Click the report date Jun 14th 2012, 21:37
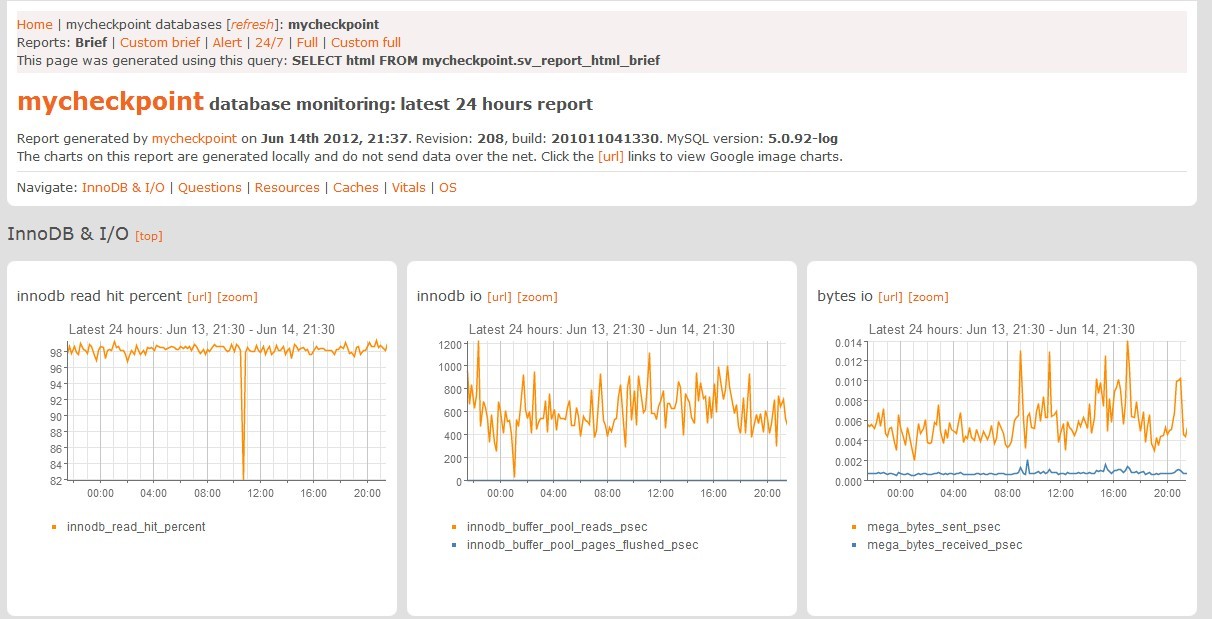Image resolution: width=1212 pixels, height=619 pixels. [335, 138]
